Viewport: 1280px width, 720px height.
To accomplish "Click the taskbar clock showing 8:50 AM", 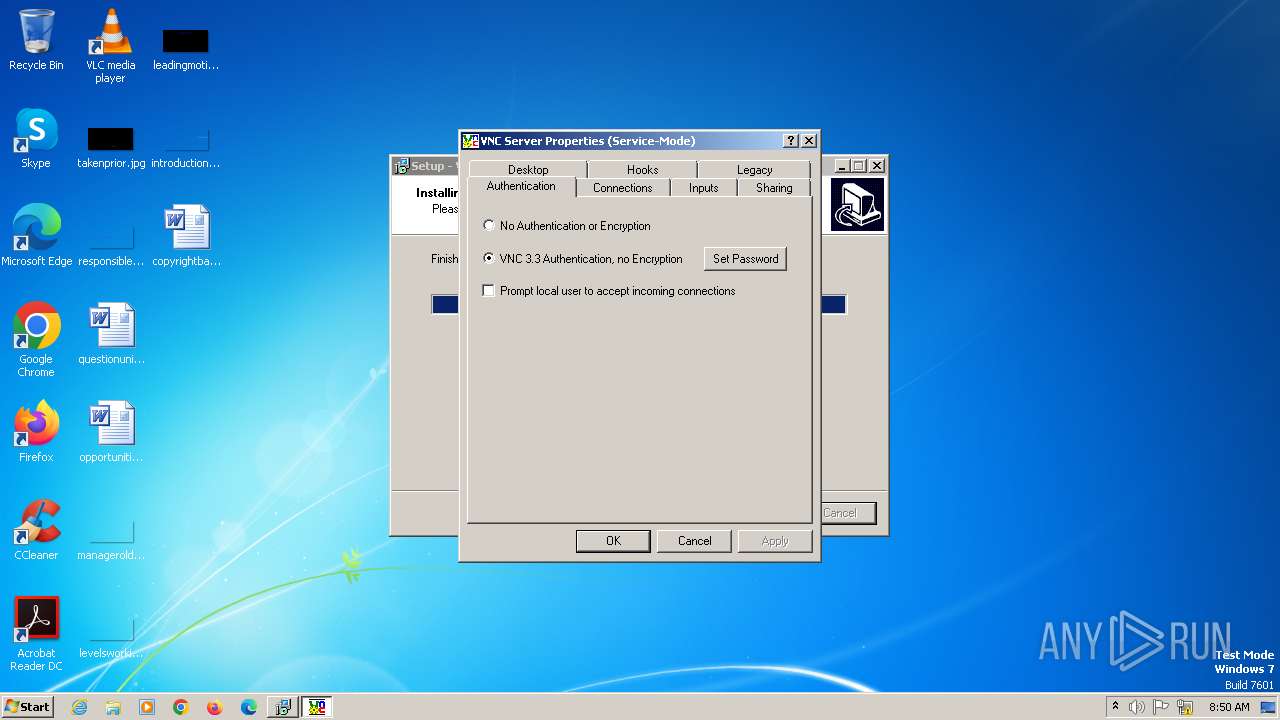I will [x=1229, y=707].
